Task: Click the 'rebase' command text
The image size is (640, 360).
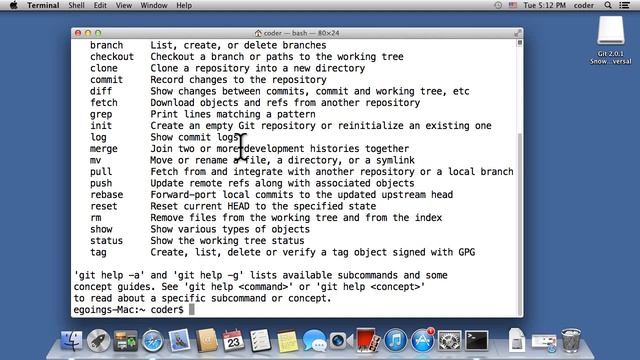Action: pyautogui.click(x=107, y=195)
